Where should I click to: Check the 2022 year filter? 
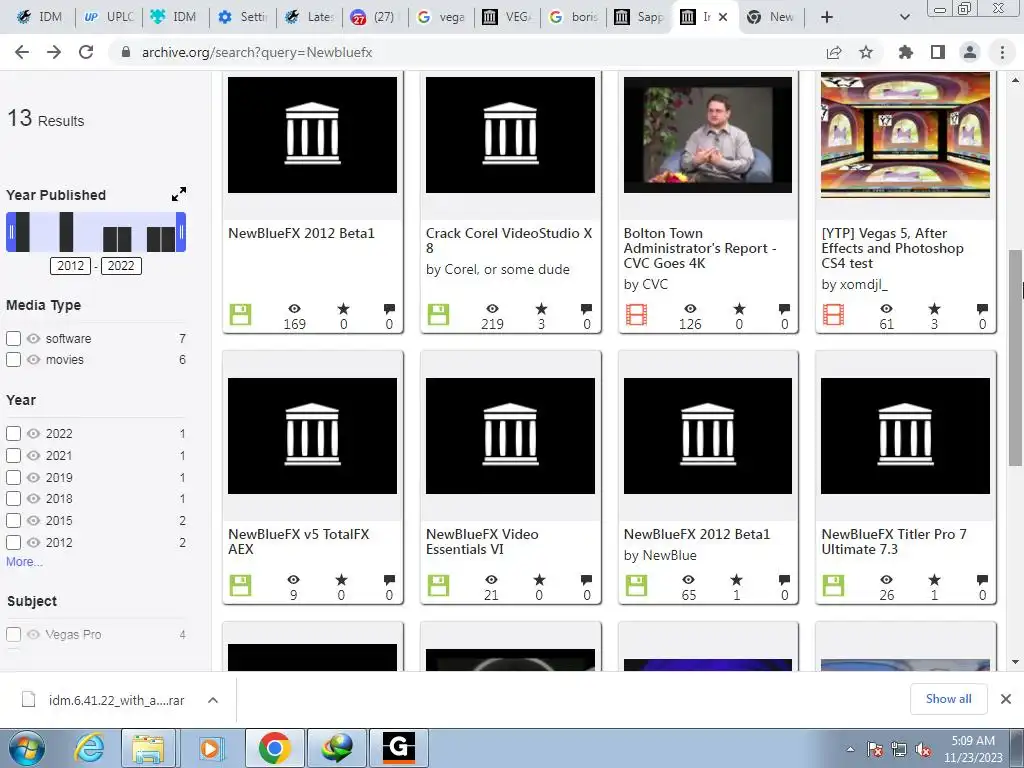click(x=13, y=433)
